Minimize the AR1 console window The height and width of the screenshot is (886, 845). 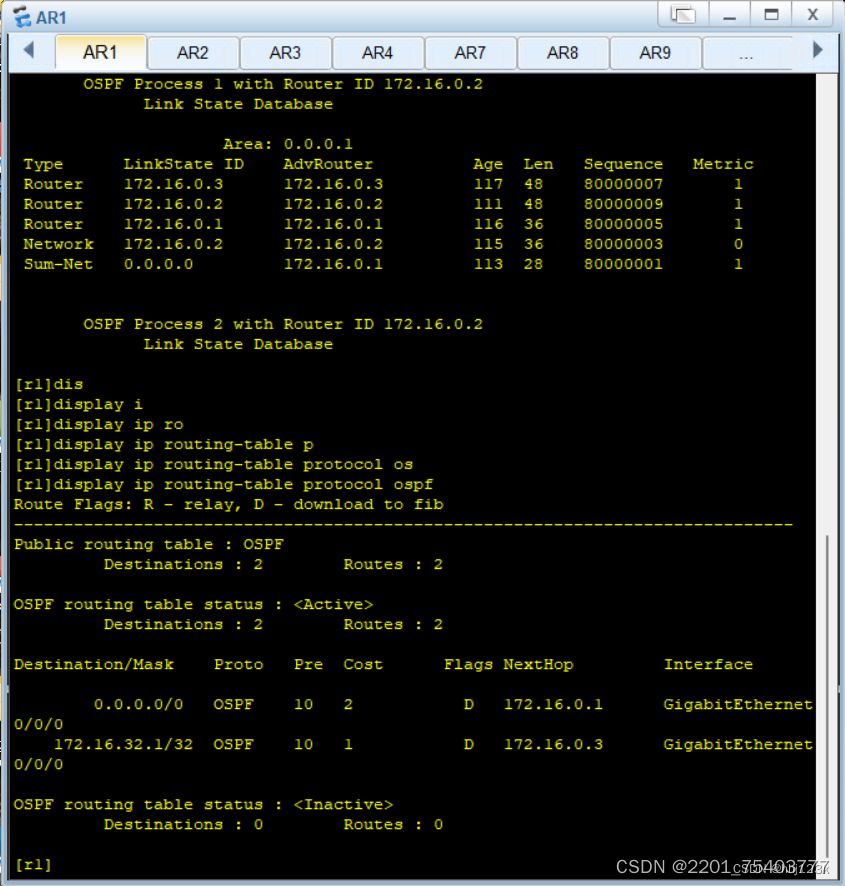pos(729,14)
